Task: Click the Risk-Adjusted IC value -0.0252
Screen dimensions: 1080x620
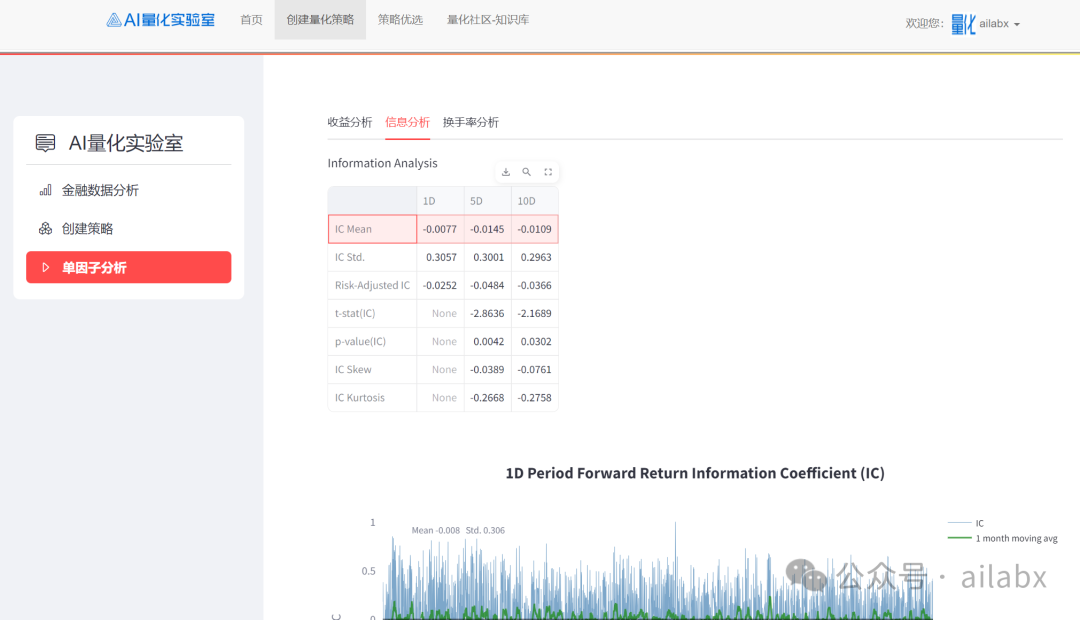Action: pos(441,286)
